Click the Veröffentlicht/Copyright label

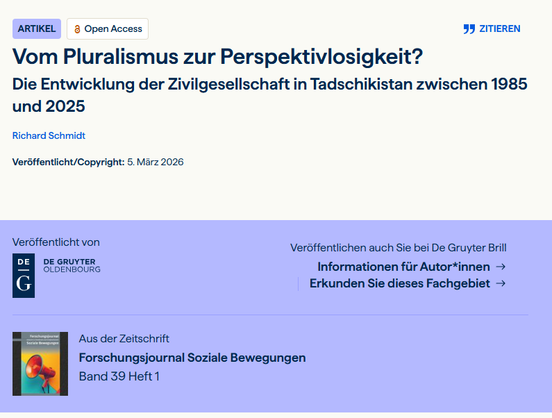pyautogui.click(x=68, y=162)
